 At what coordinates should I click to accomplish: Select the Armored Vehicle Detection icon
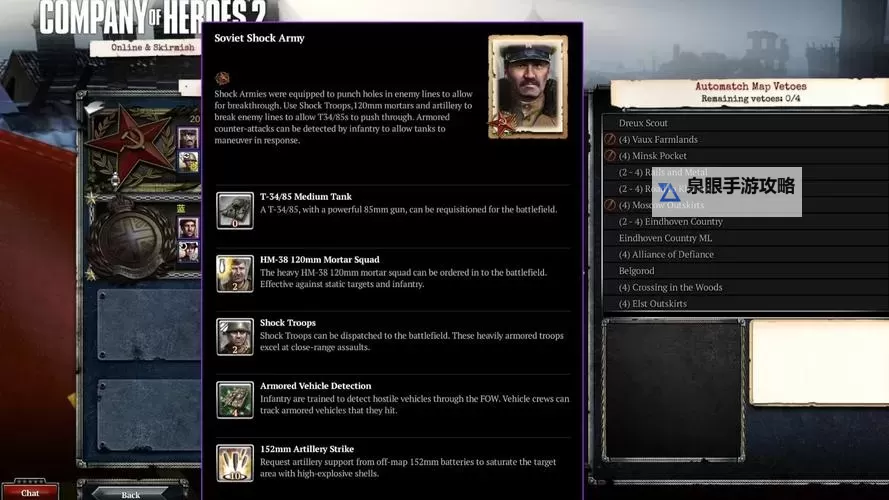[x=235, y=400]
